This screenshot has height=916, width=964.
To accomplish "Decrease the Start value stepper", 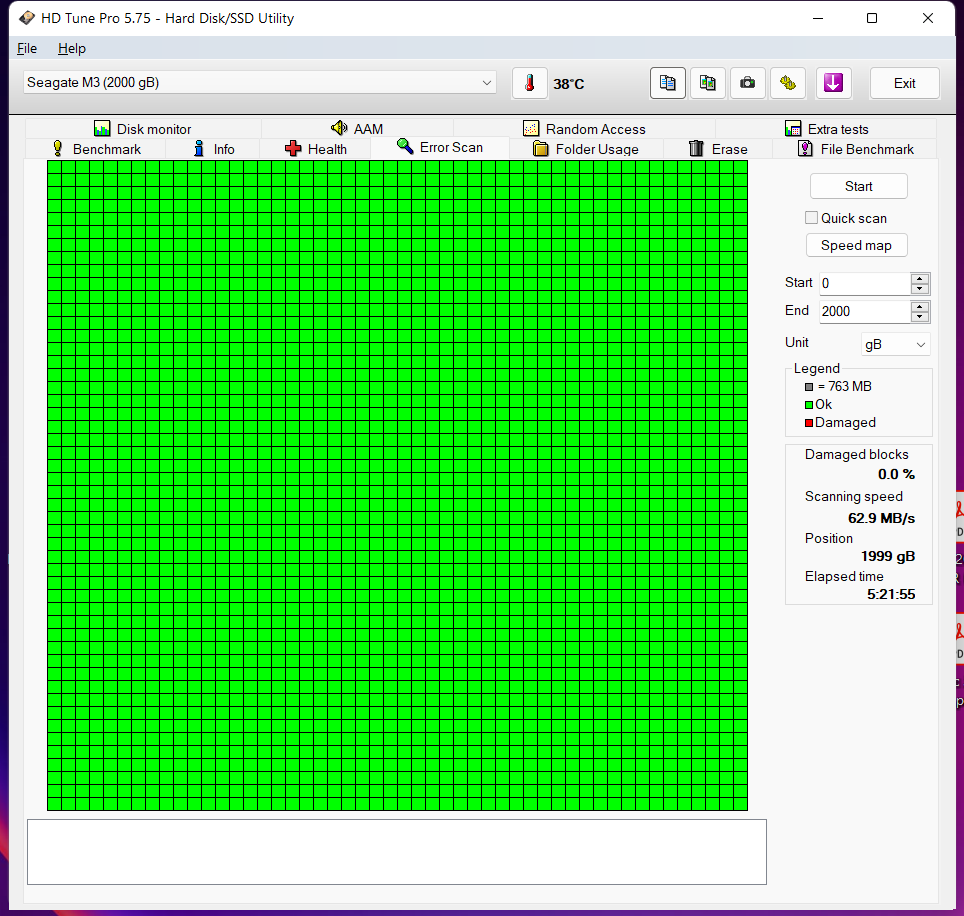I will (x=920, y=289).
